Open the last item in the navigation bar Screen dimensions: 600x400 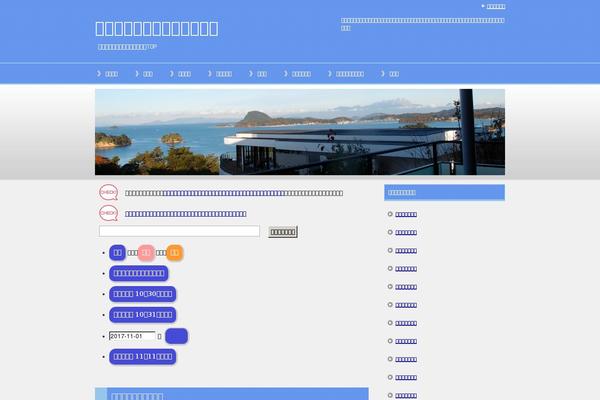click(x=390, y=74)
